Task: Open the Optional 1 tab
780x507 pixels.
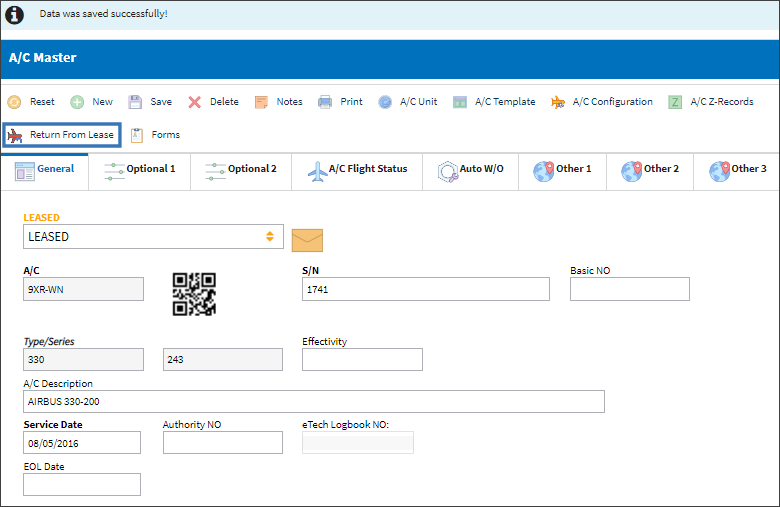Action: tap(140, 171)
